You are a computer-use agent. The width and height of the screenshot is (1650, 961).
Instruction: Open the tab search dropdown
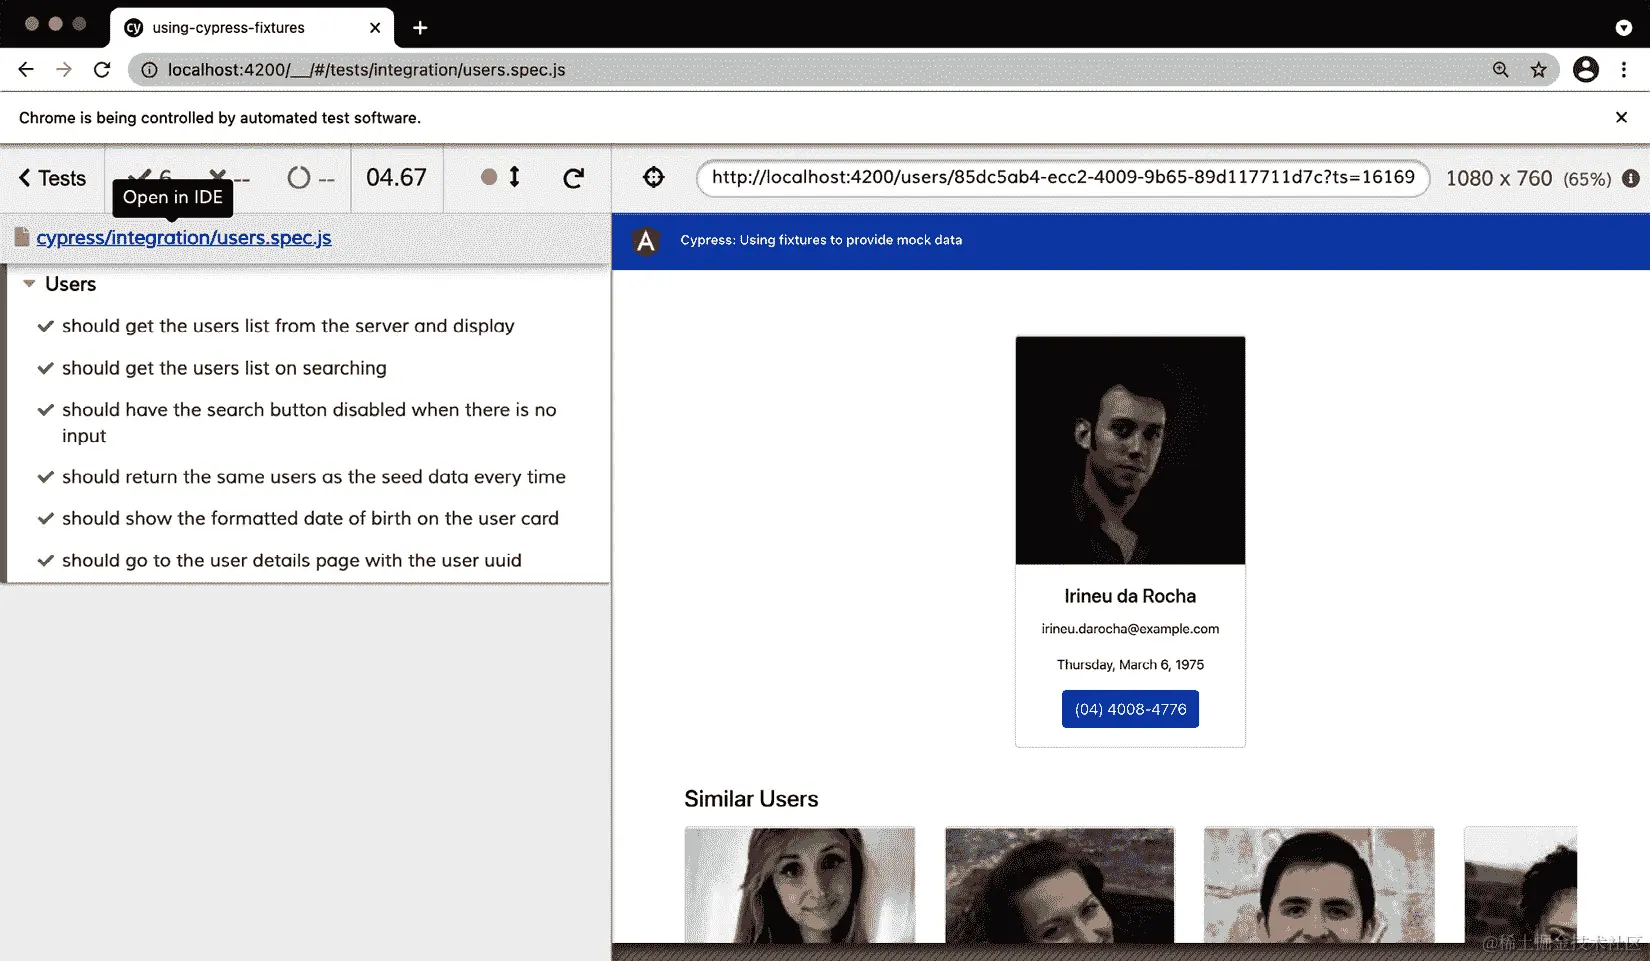click(1624, 28)
